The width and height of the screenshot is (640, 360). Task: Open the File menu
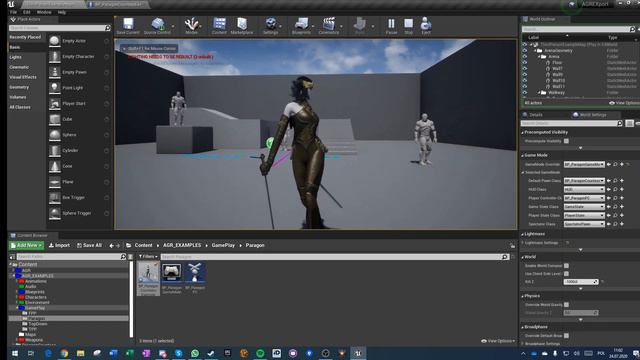click(13, 12)
